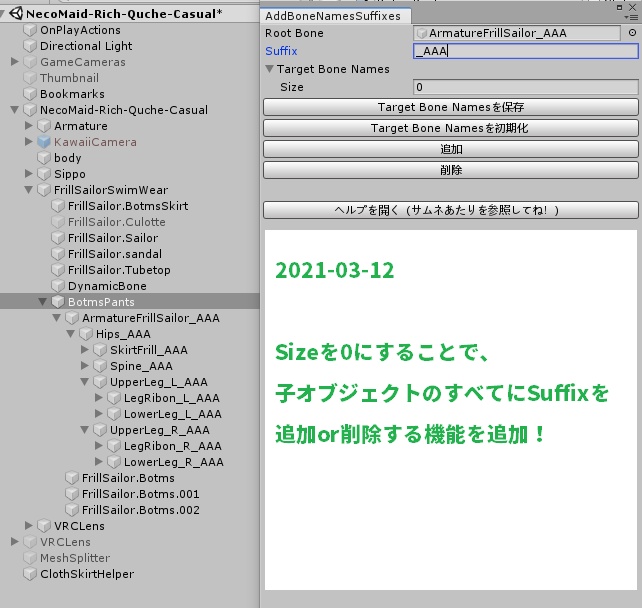642x608 pixels.
Task: Collapse the NecoMaid-Rich-Quche-Casual child object
Action: click(x=15, y=110)
